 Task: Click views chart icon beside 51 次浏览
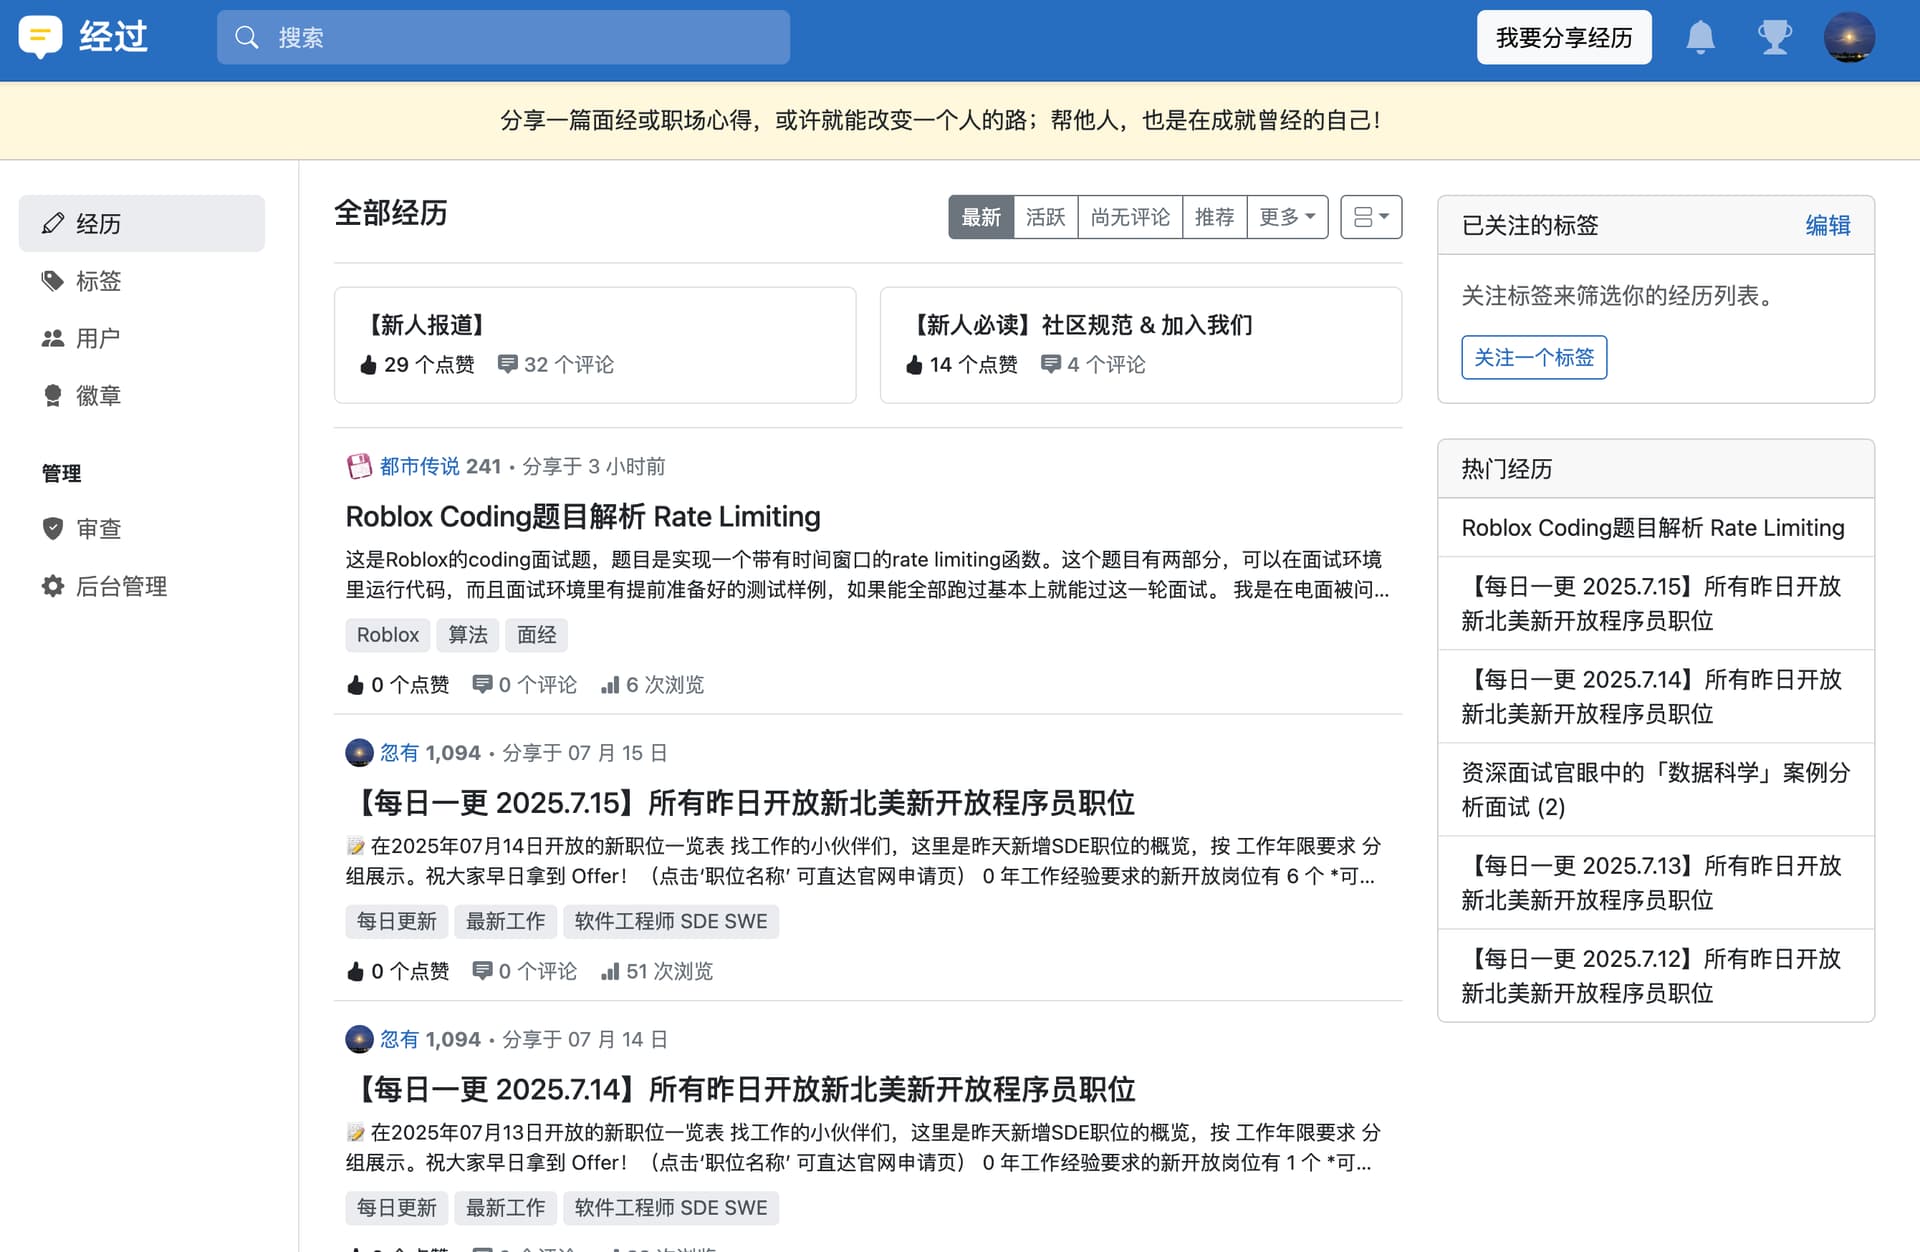point(610,972)
